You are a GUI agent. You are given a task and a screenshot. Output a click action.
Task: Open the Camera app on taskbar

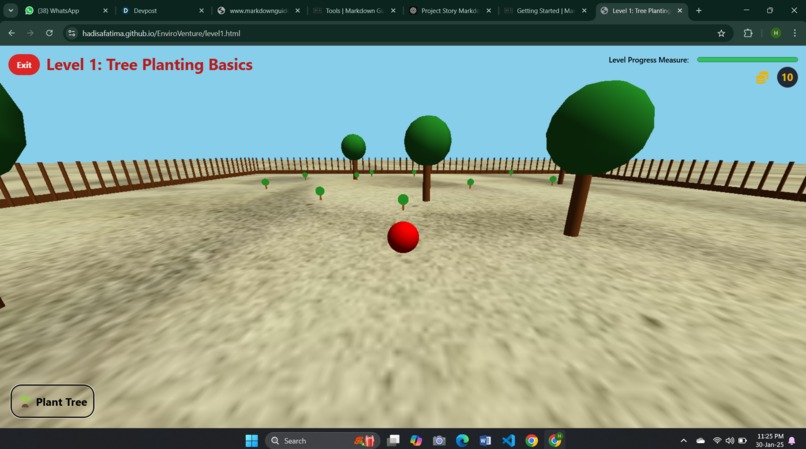[439, 440]
